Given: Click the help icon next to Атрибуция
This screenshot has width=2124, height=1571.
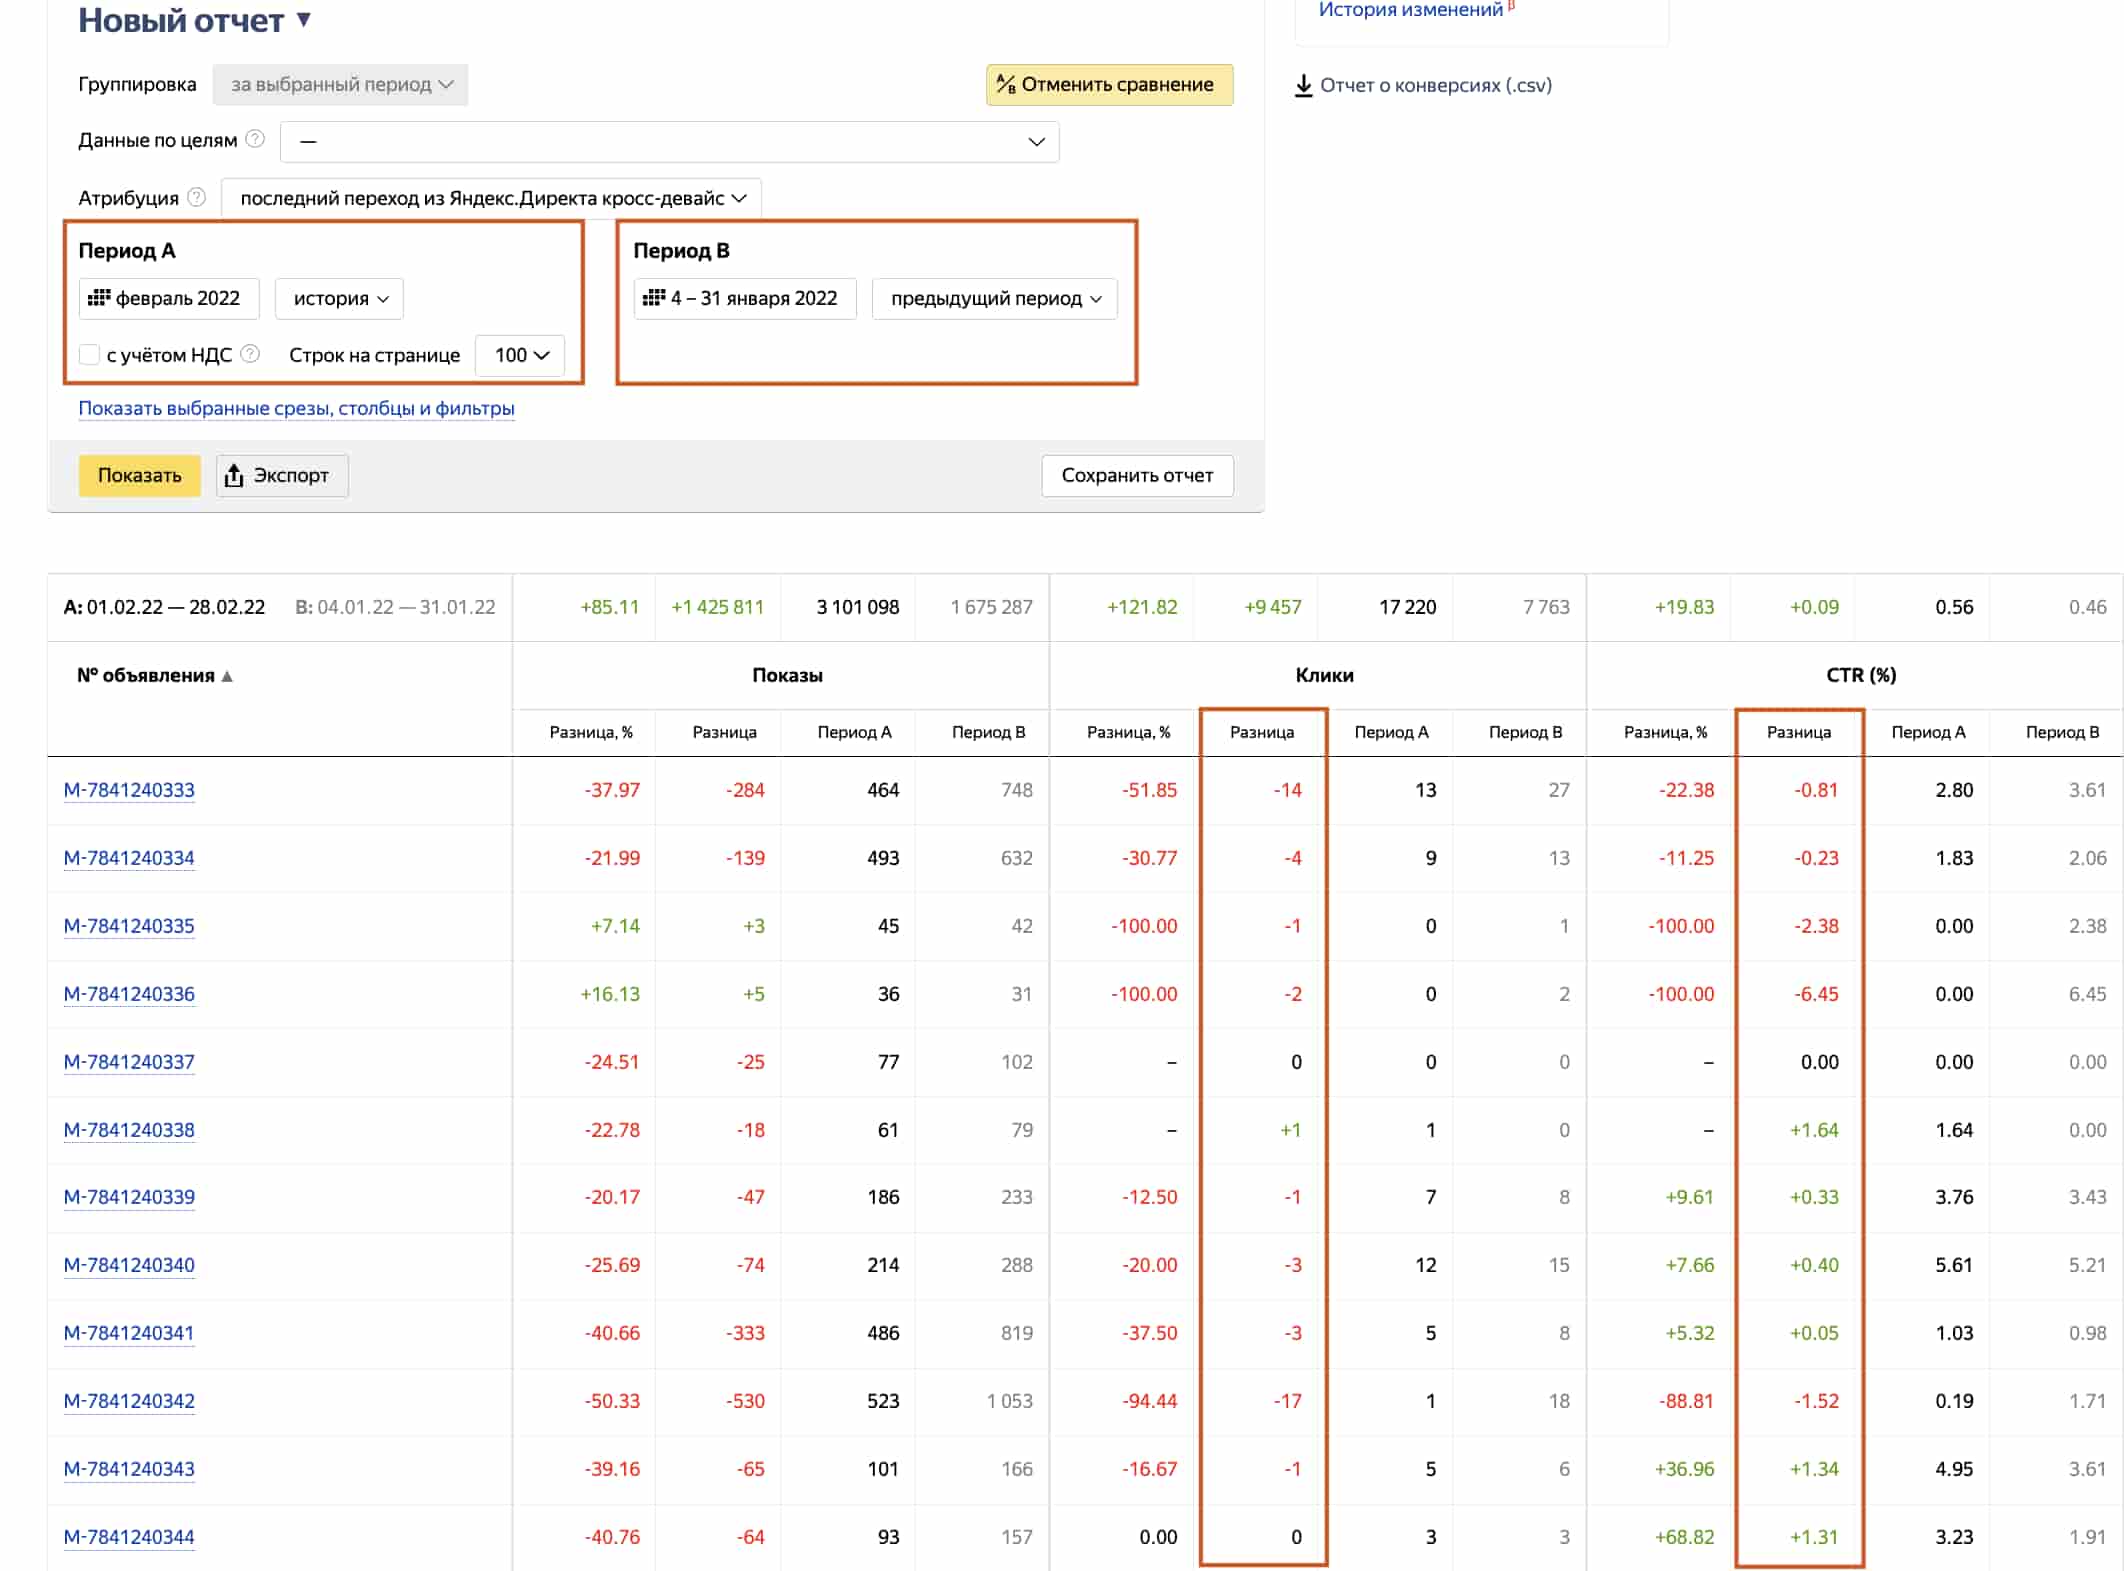Looking at the screenshot, I should [197, 197].
